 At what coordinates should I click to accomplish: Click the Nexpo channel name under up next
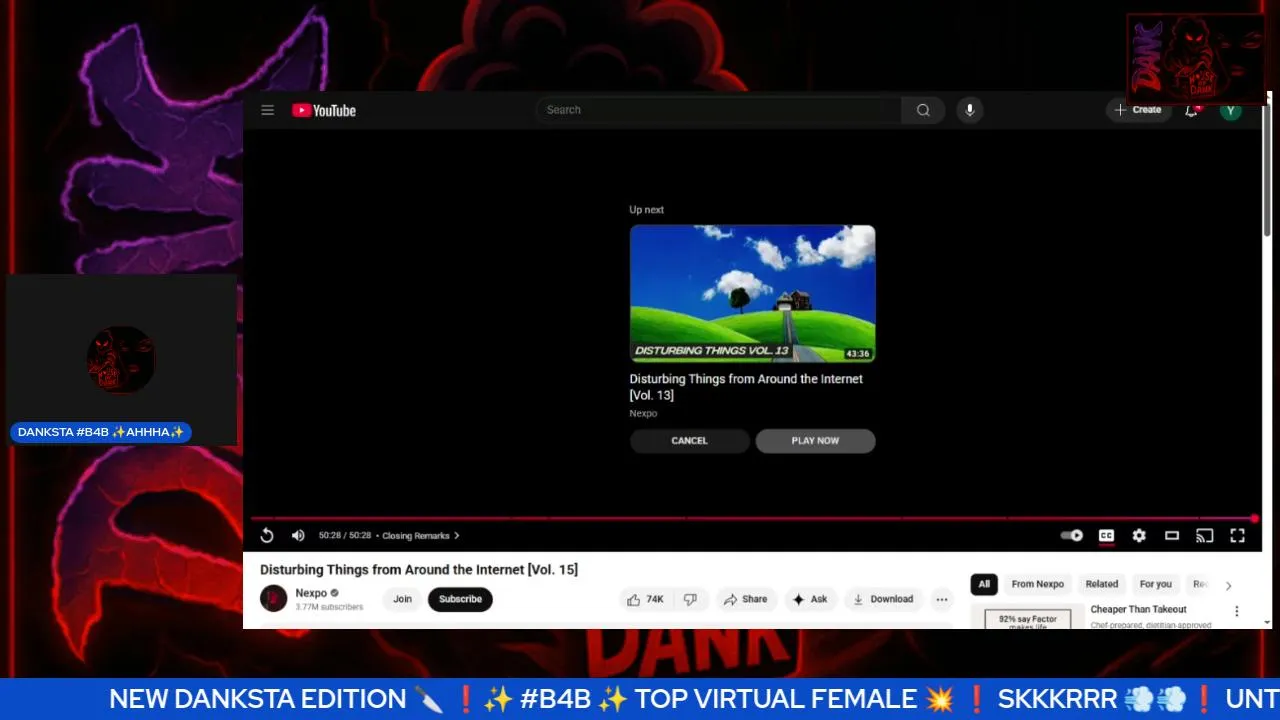click(x=643, y=413)
